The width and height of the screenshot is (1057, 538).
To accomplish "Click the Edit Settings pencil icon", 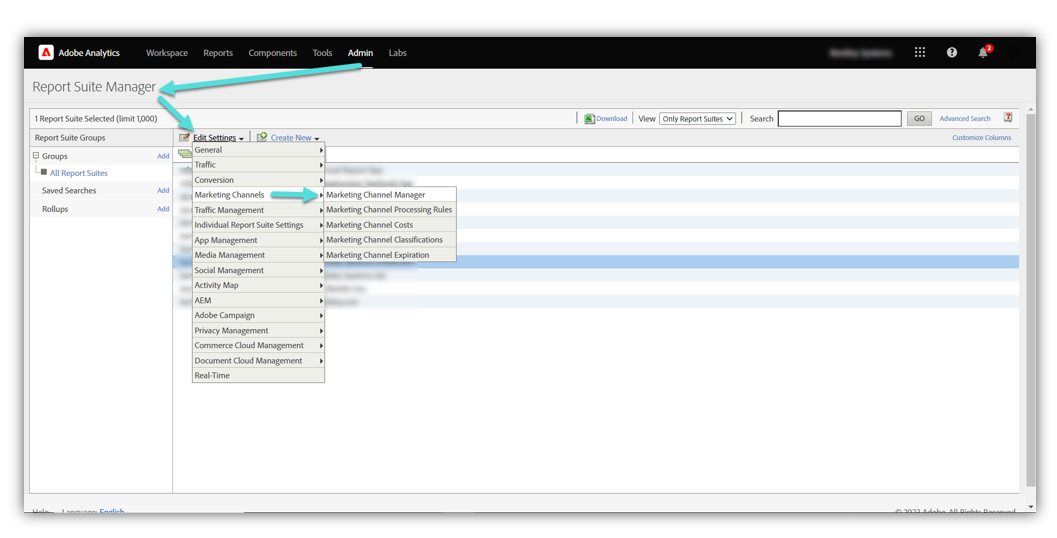I will 185,138.
